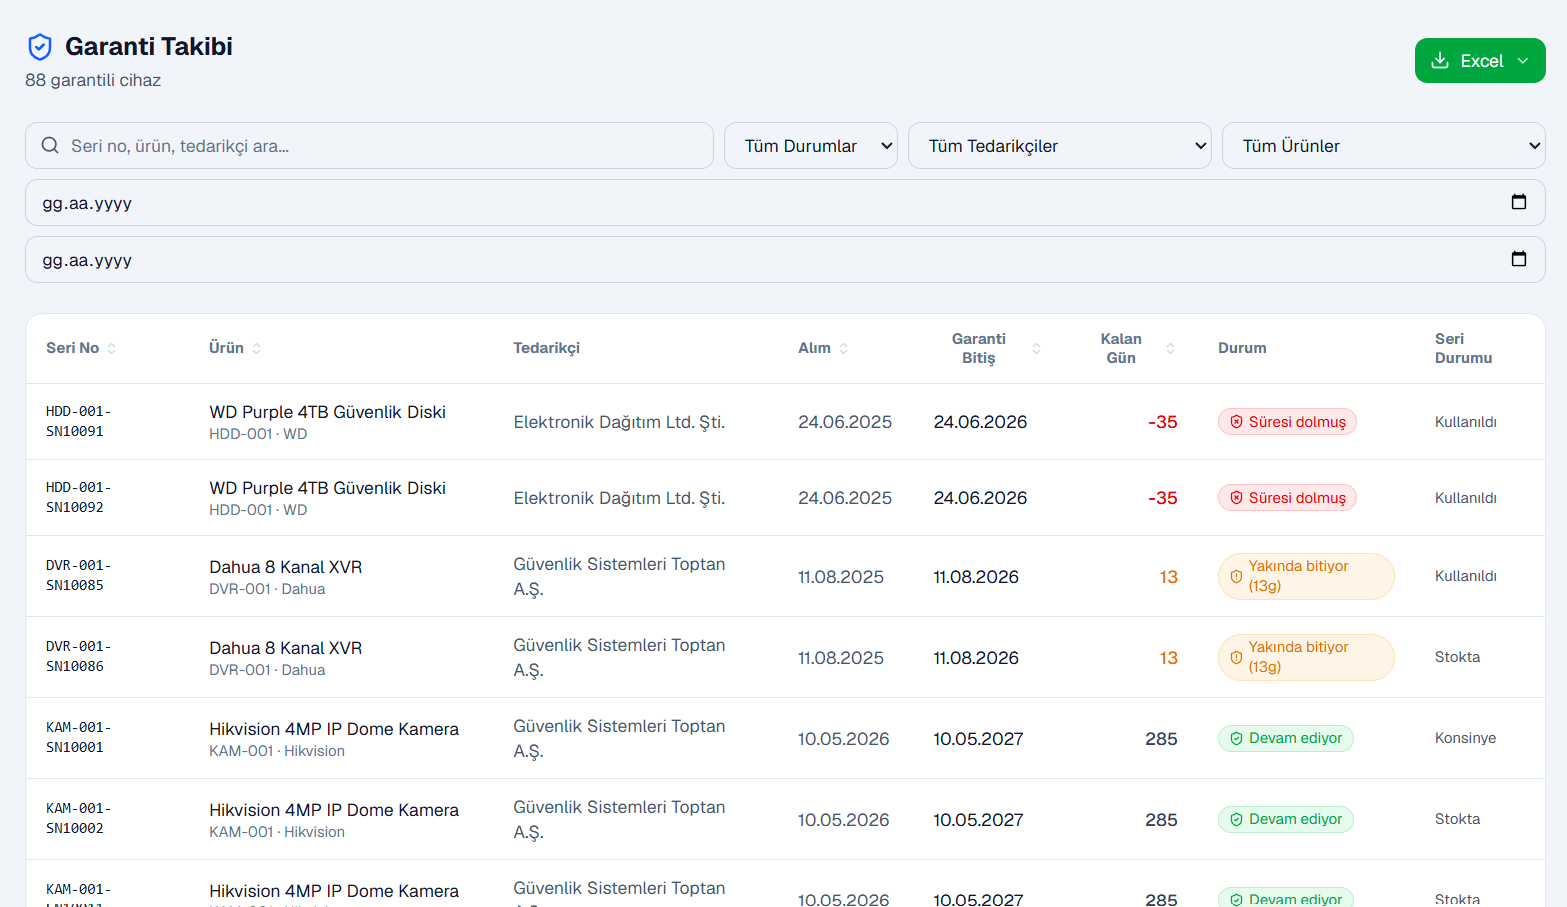This screenshot has width=1567, height=907.
Task: Open the Tüm Tedarikçiler dropdown
Action: click(x=1060, y=146)
